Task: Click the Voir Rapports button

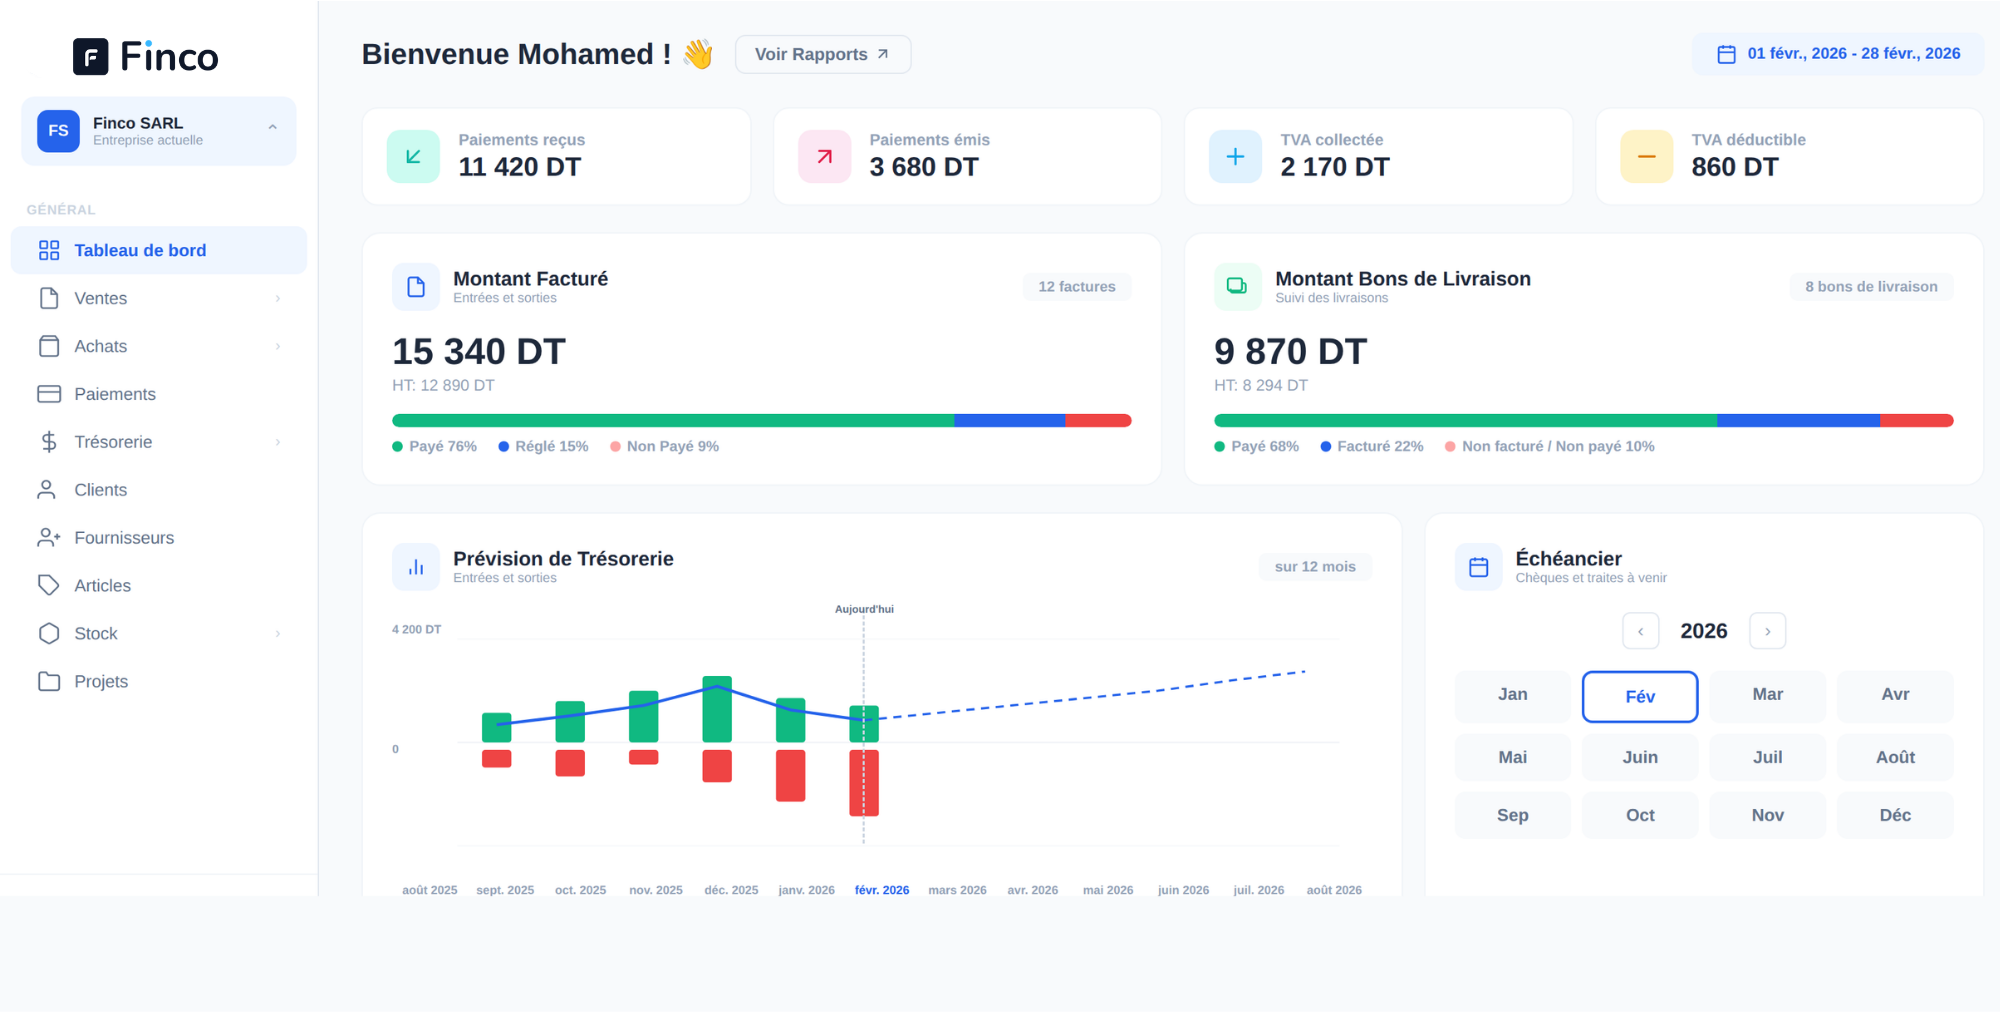Action: (x=823, y=54)
